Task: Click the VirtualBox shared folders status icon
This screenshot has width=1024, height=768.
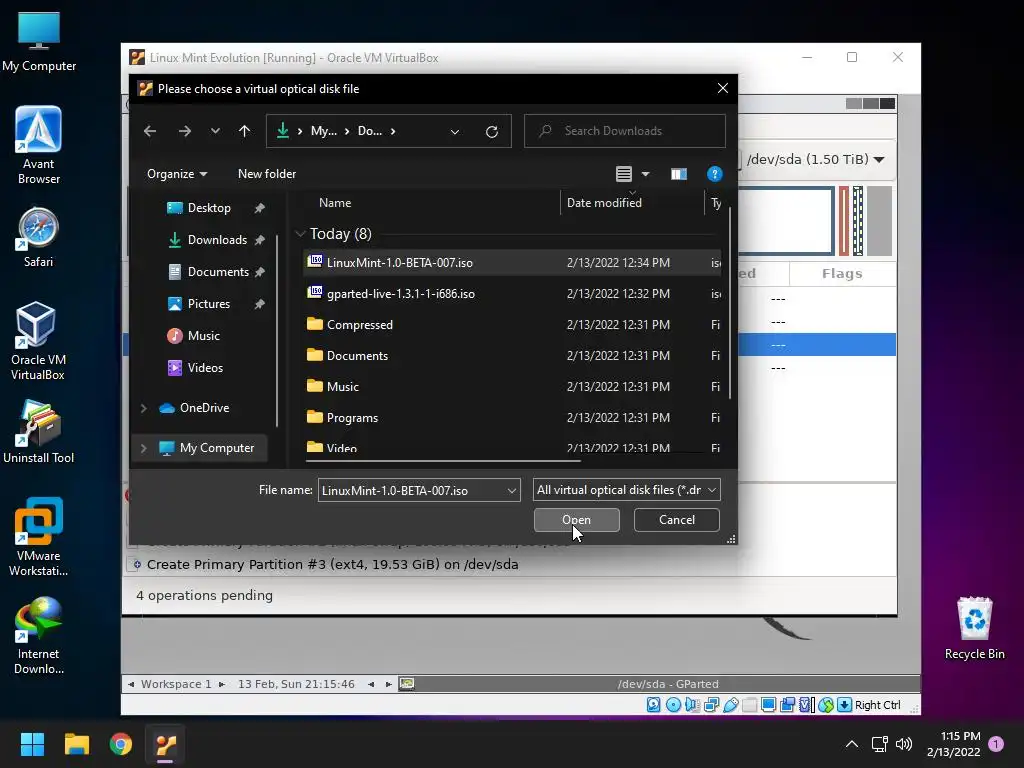Action: (x=750, y=705)
